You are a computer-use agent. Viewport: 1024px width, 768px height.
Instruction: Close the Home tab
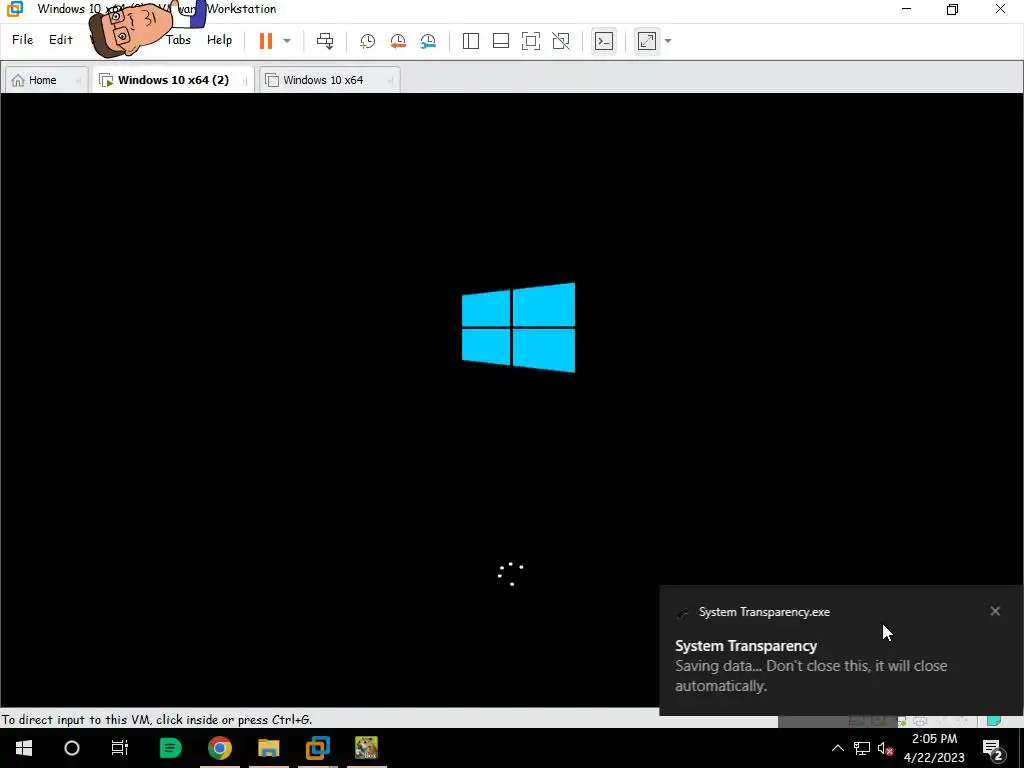click(78, 80)
